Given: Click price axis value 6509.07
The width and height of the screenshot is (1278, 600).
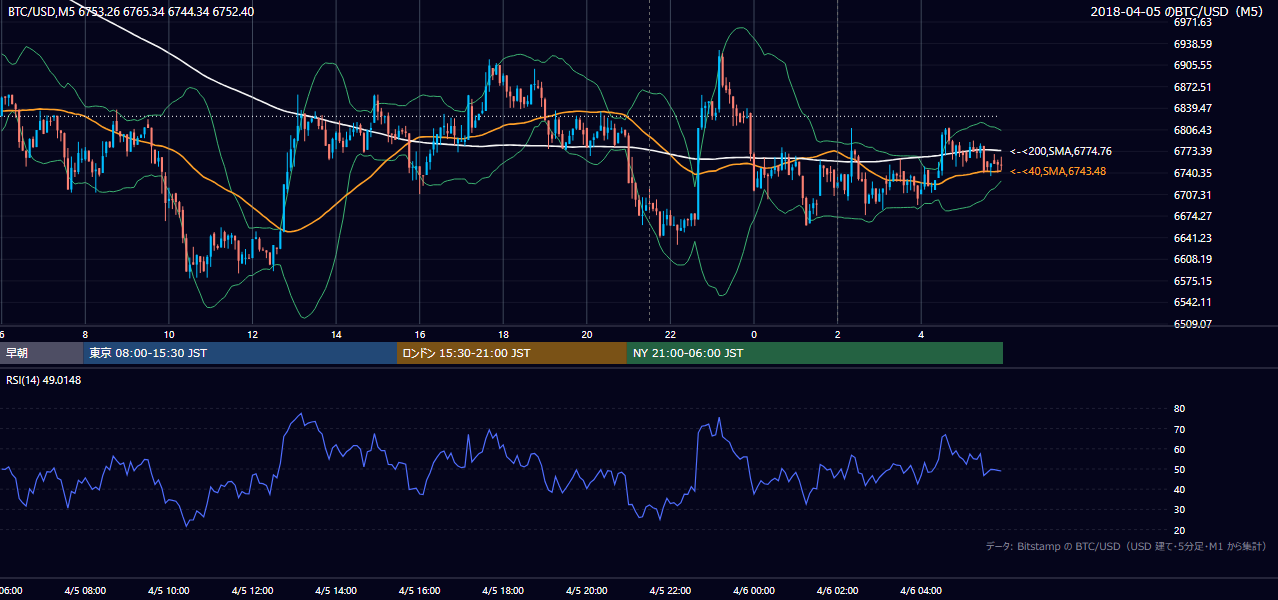Looking at the screenshot, I should coord(1192,324).
